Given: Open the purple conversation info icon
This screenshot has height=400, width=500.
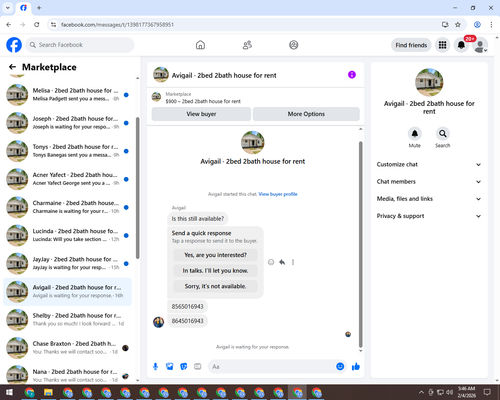Looking at the screenshot, I should coord(352,75).
